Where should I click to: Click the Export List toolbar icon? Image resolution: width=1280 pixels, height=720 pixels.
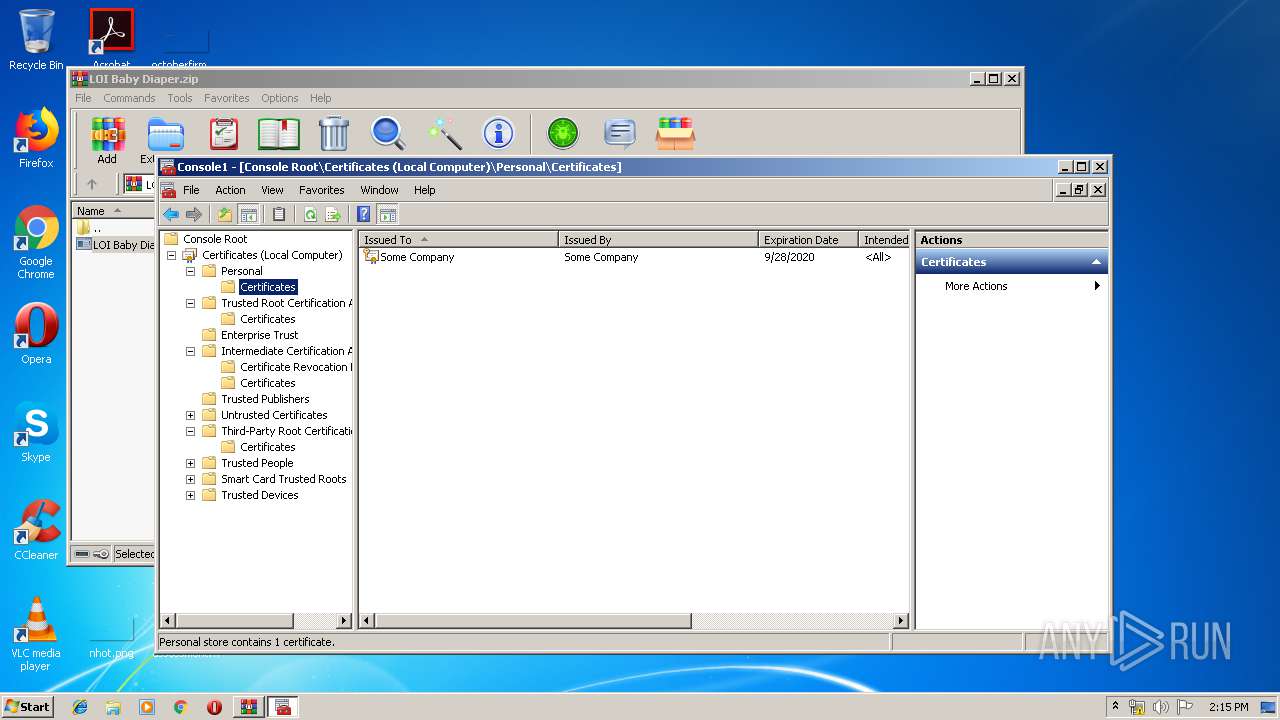[333, 214]
